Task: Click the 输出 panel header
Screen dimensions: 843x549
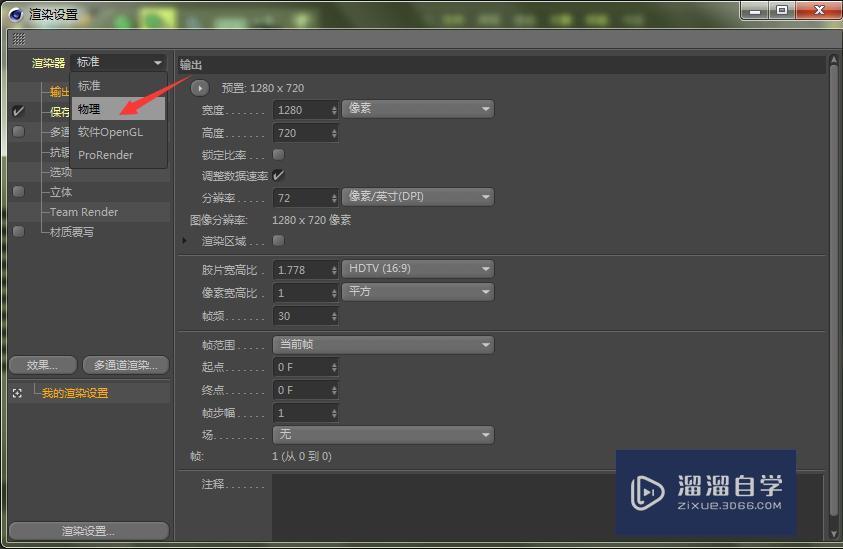Action: [501, 65]
